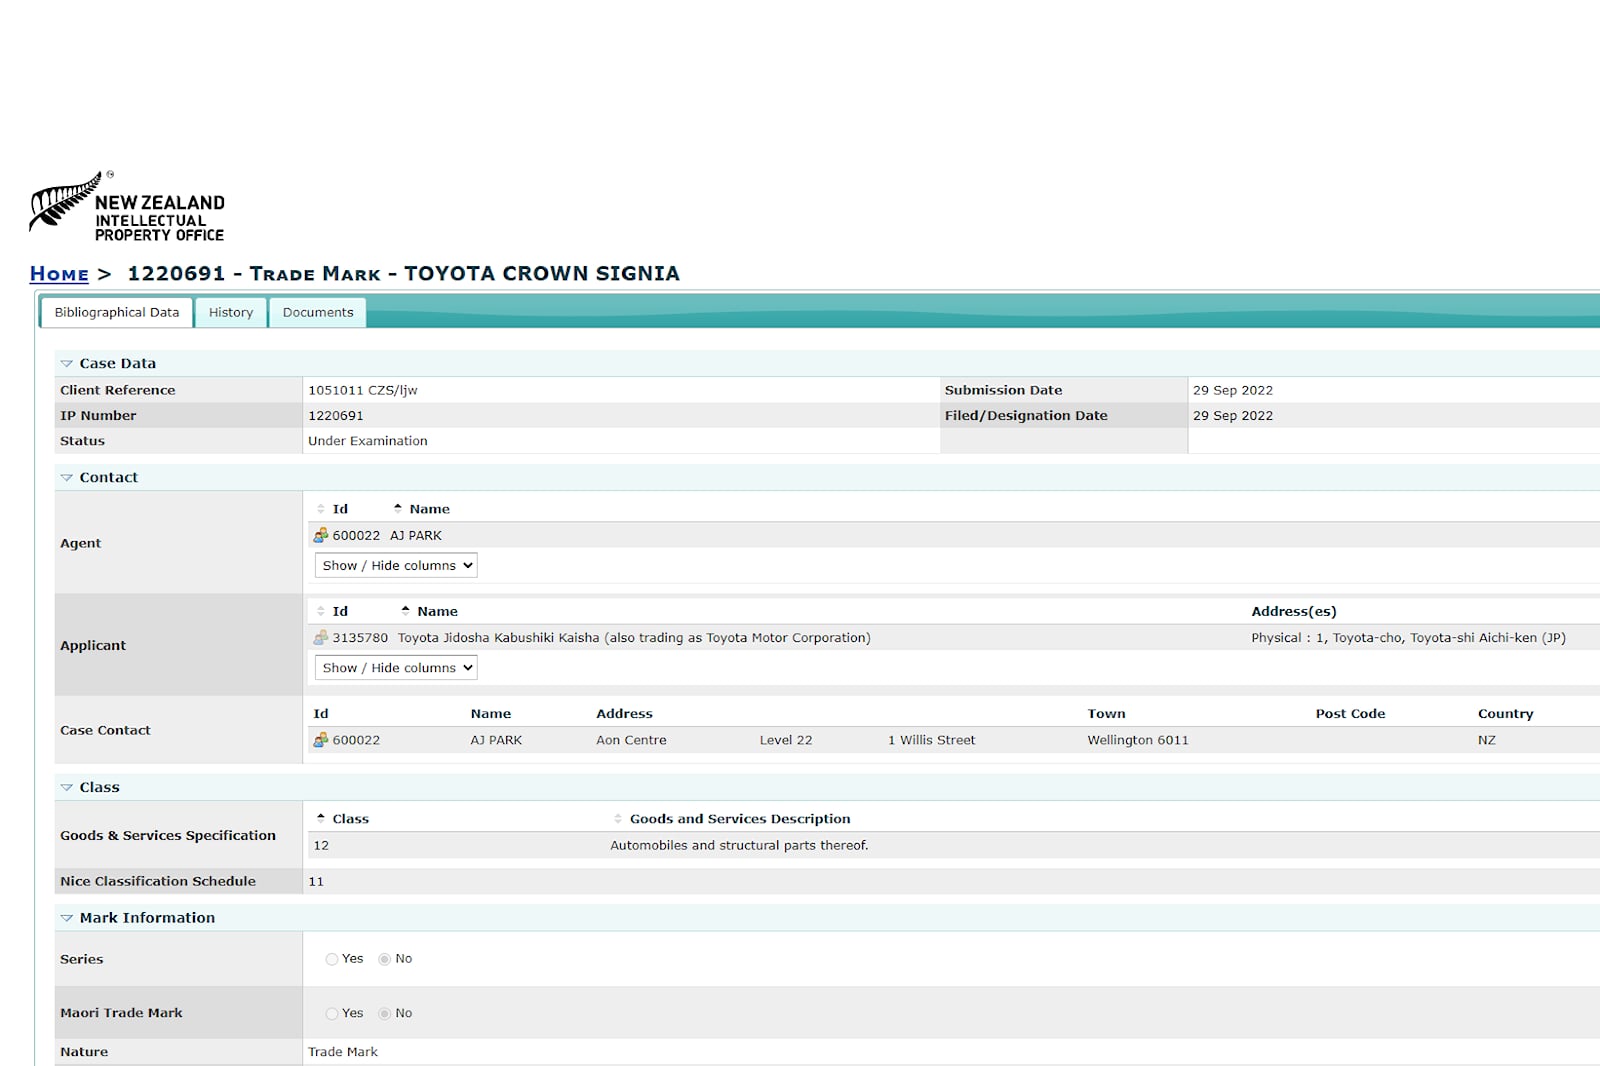Select No for Series
This screenshot has height=1066, width=1600.
click(384, 959)
